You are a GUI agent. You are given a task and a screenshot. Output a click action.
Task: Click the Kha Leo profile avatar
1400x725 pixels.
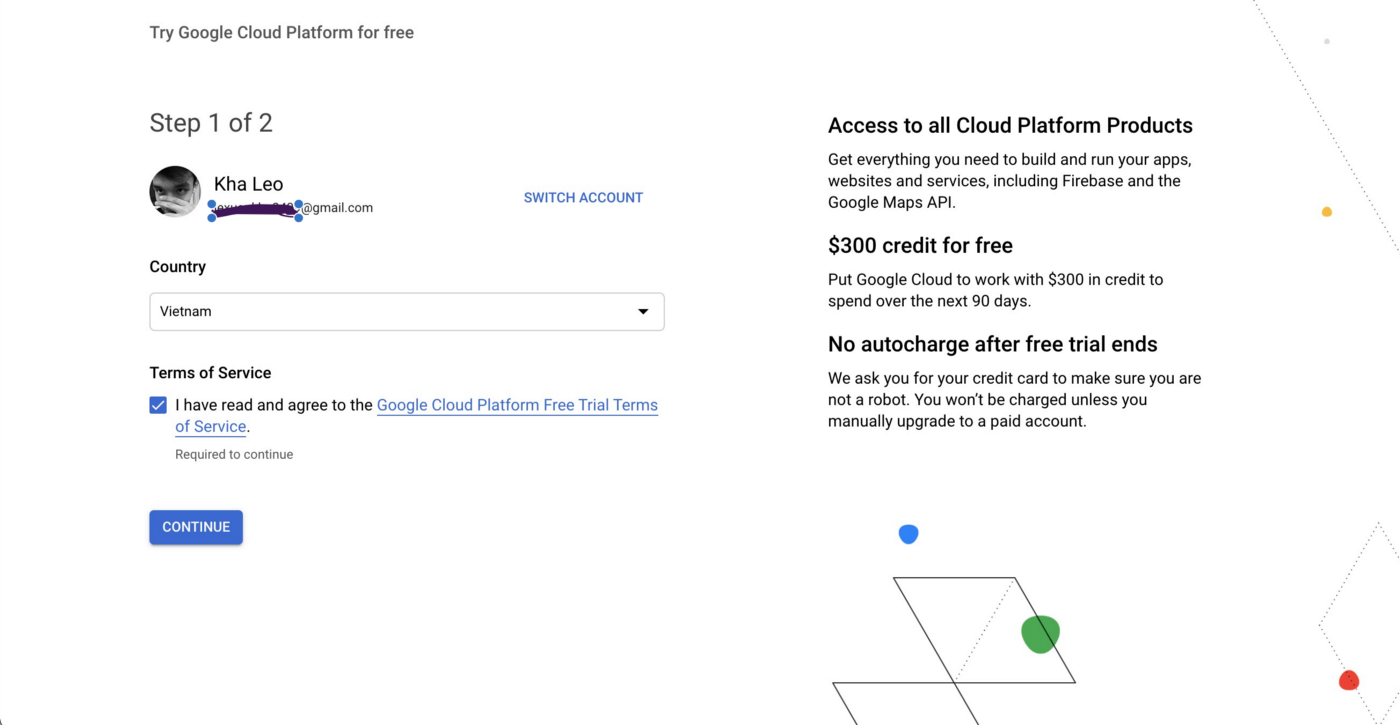[x=175, y=191]
